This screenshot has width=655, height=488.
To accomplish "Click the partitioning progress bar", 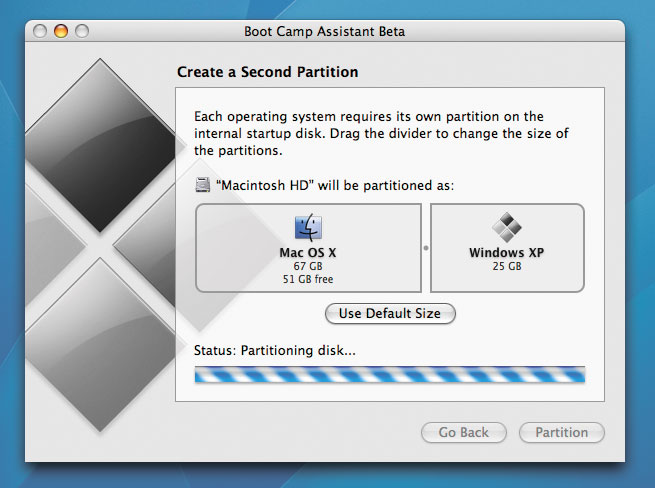I will point(390,374).
